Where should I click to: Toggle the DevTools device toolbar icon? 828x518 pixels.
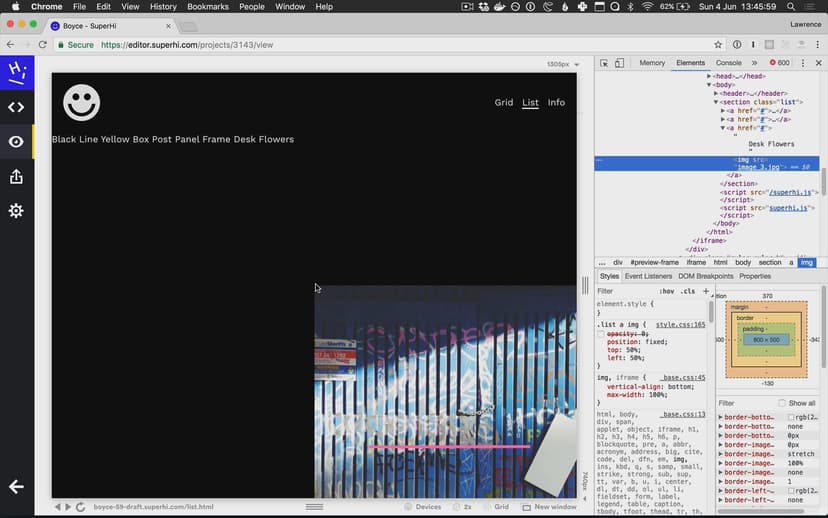point(619,63)
